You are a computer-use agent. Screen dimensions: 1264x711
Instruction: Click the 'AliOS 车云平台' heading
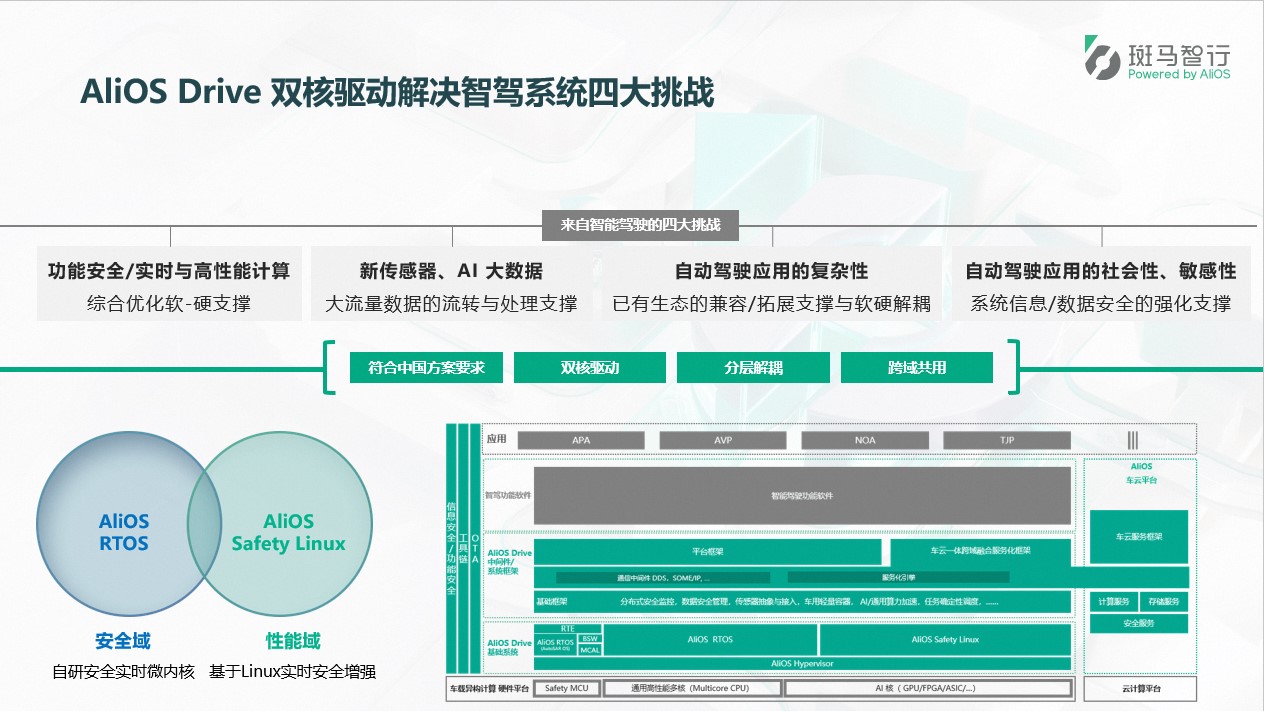1141,473
